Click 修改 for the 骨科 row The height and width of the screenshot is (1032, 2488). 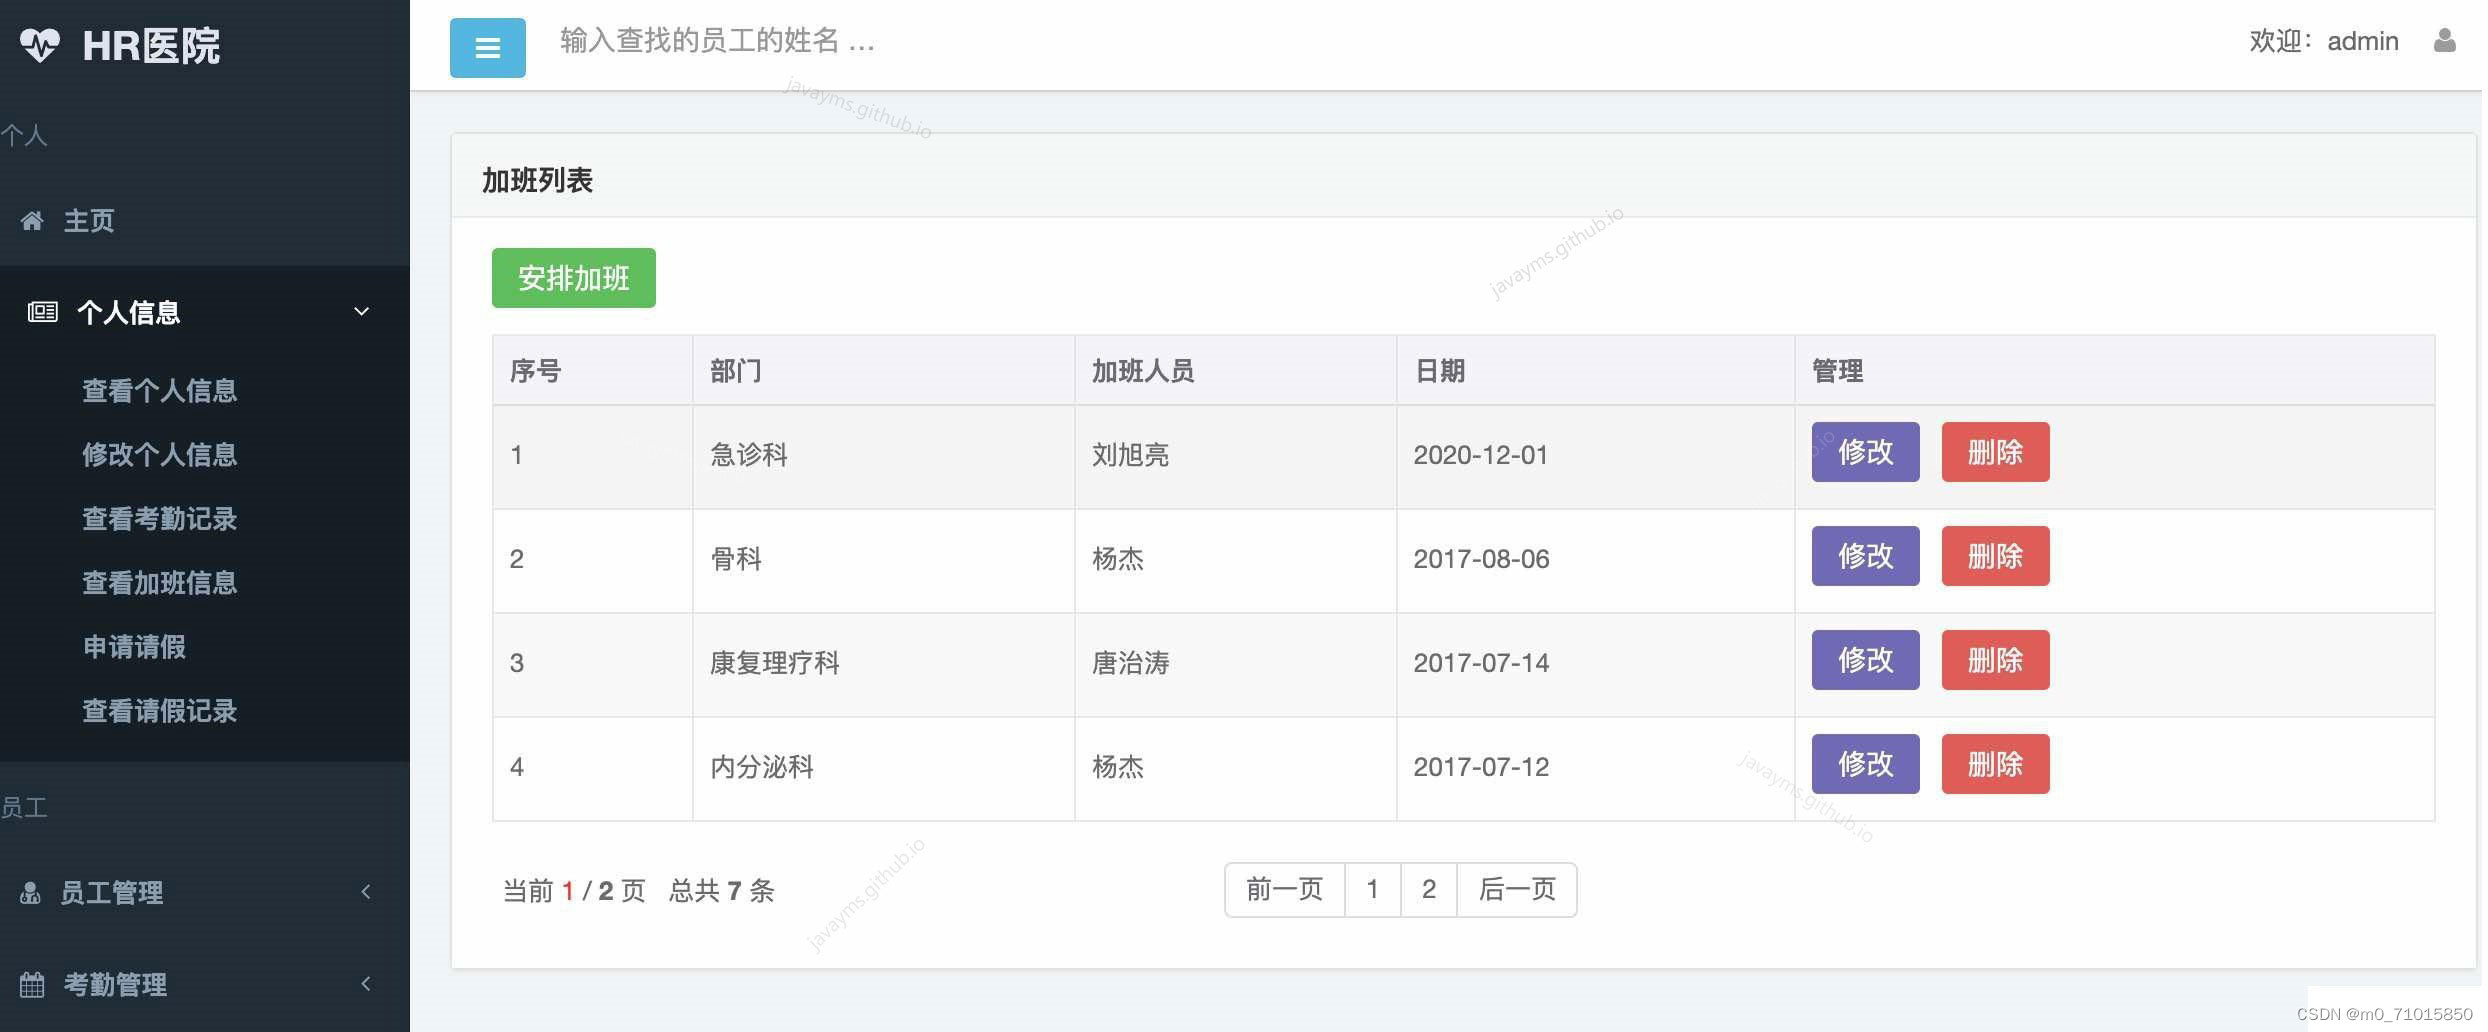click(x=1866, y=556)
